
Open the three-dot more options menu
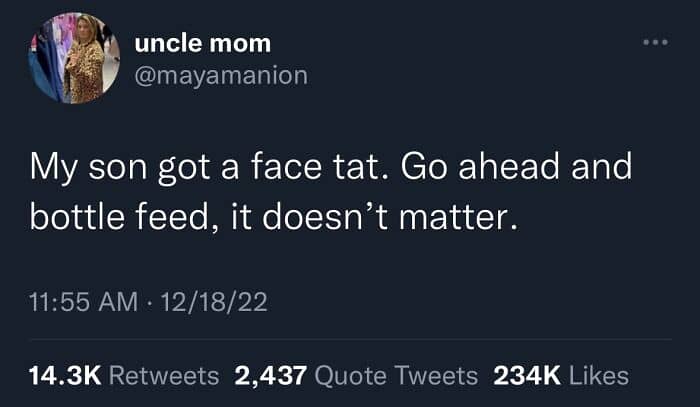(x=654, y=45)
